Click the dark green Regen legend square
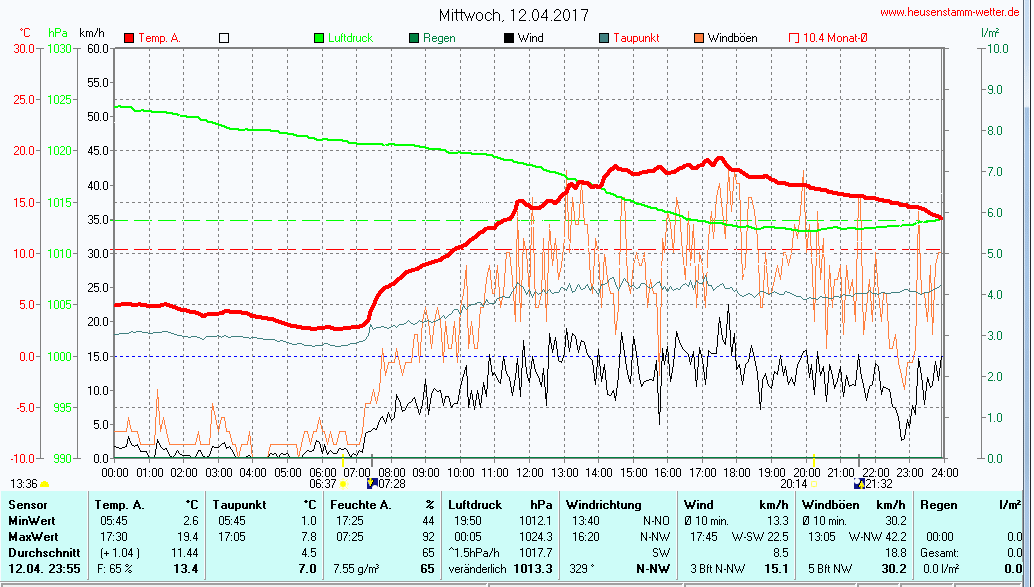Image resolution: width=1034 pixels, height=587 pixels. (x=414, y=38)
